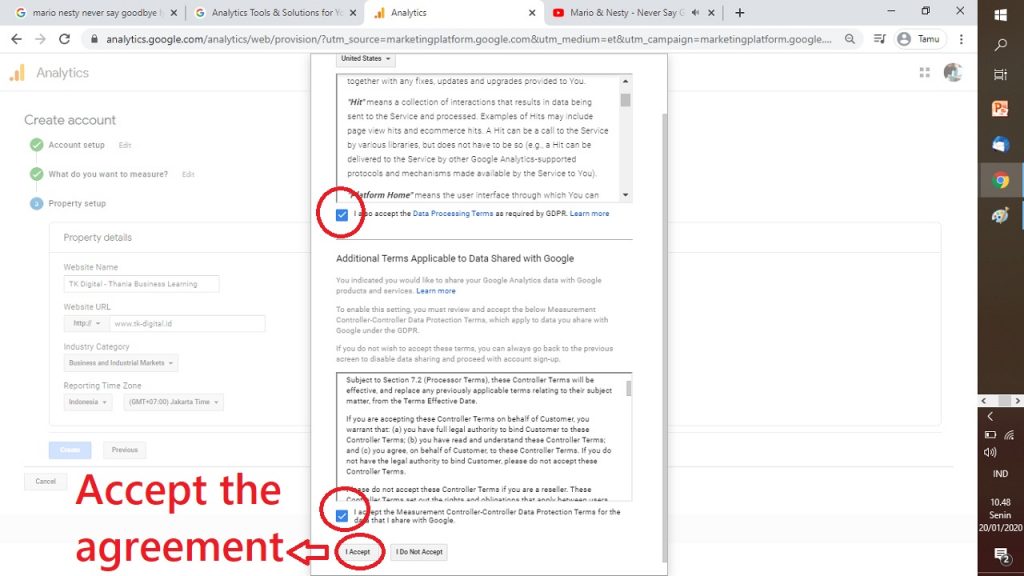The width and height of the screenshot is (1024, 576).
Task: Click the zoom magnifier icon in address bar
Action: [849, 39]
